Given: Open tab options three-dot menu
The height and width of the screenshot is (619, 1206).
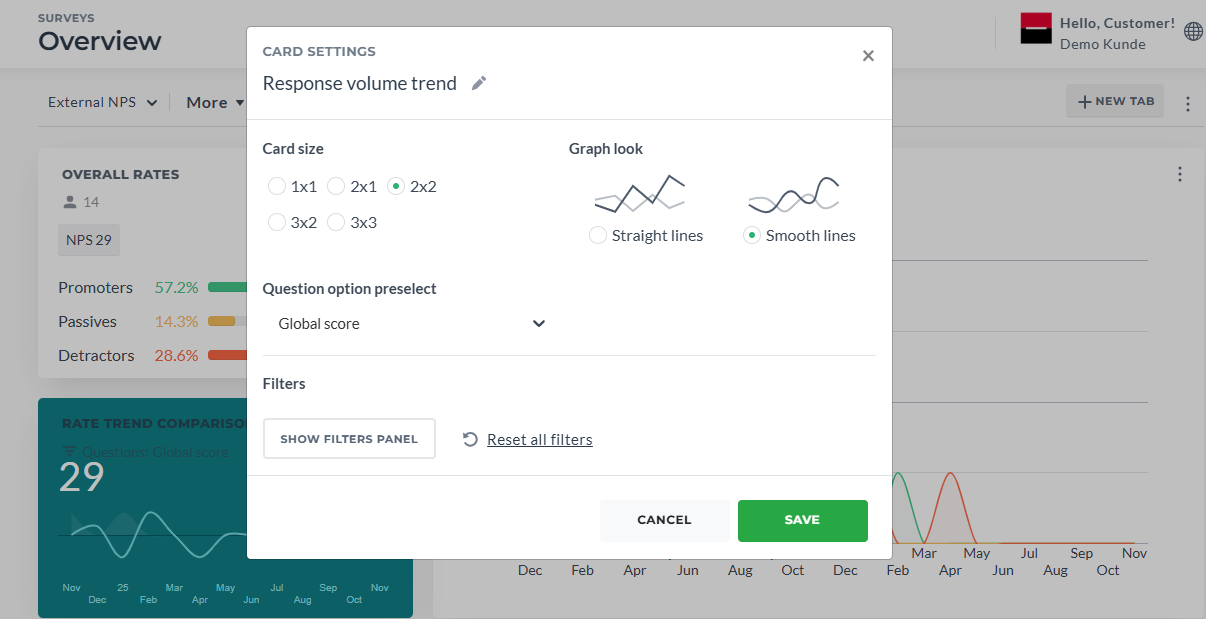Looking at the screenshot, I should pos(1188,103).
